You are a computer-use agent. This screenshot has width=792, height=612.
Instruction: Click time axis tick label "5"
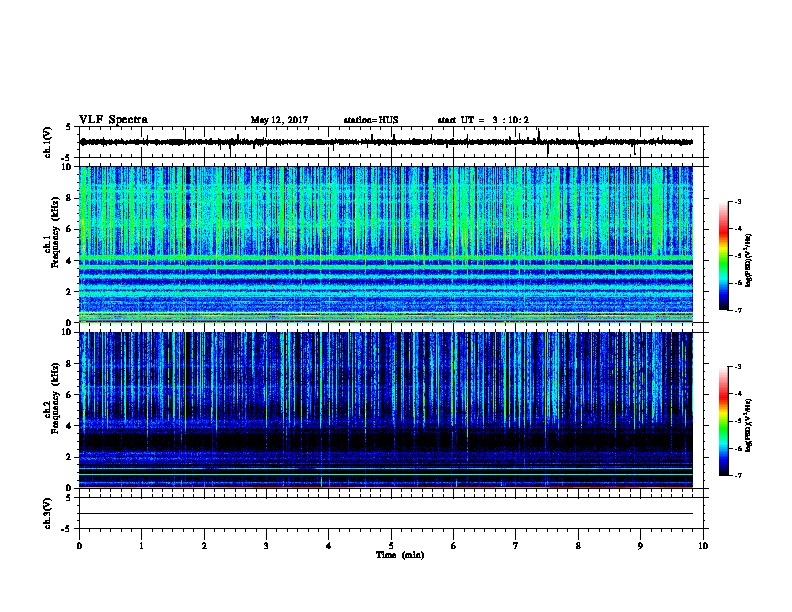pos(391,546)
